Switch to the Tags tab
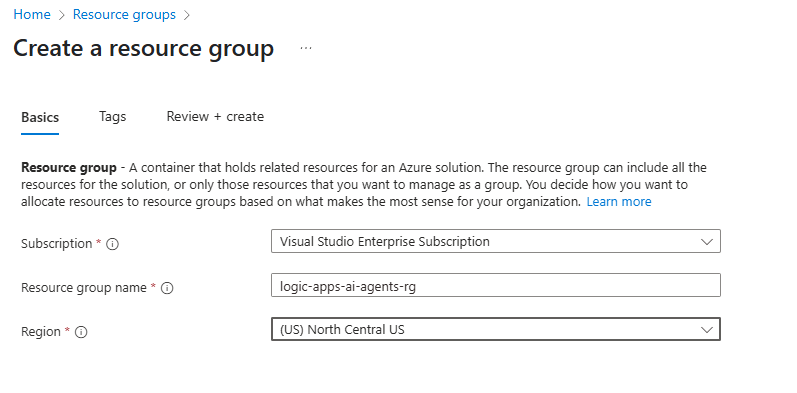The width and height of the screenshot is (797, 393). coord(112,116)
